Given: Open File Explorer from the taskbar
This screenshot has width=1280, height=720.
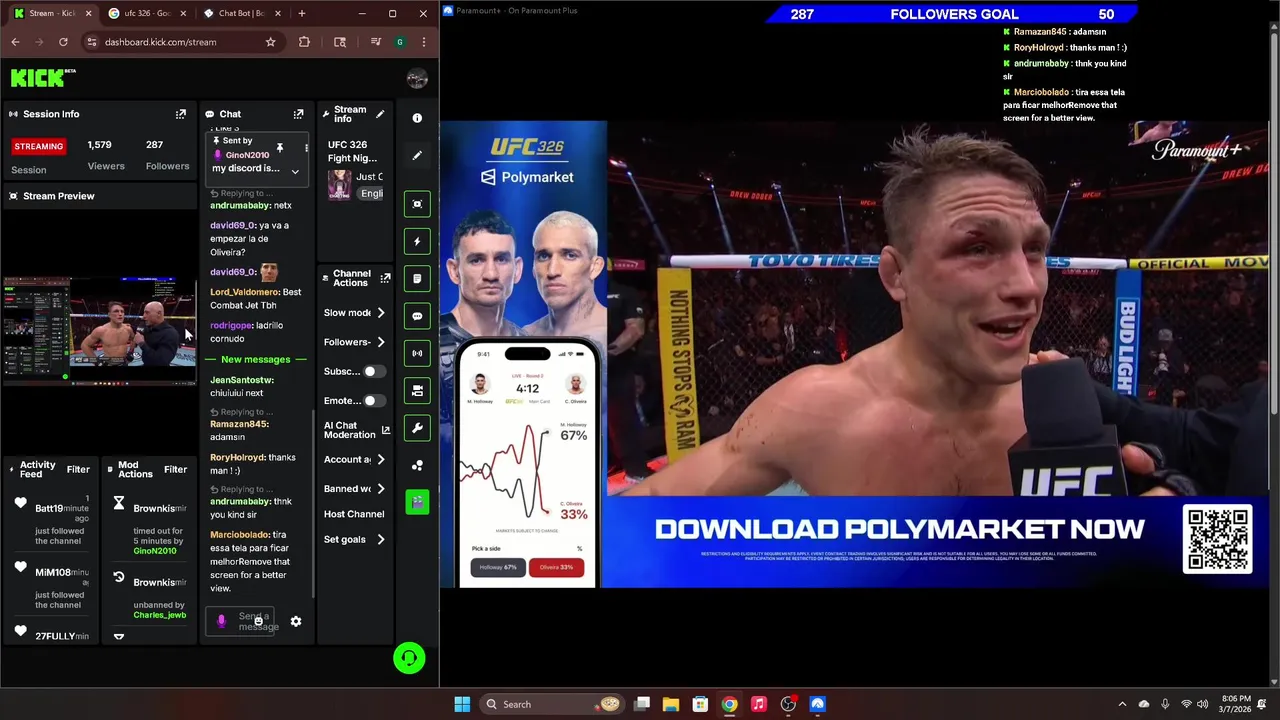Looking at the screenshot, I should (671, 704).
